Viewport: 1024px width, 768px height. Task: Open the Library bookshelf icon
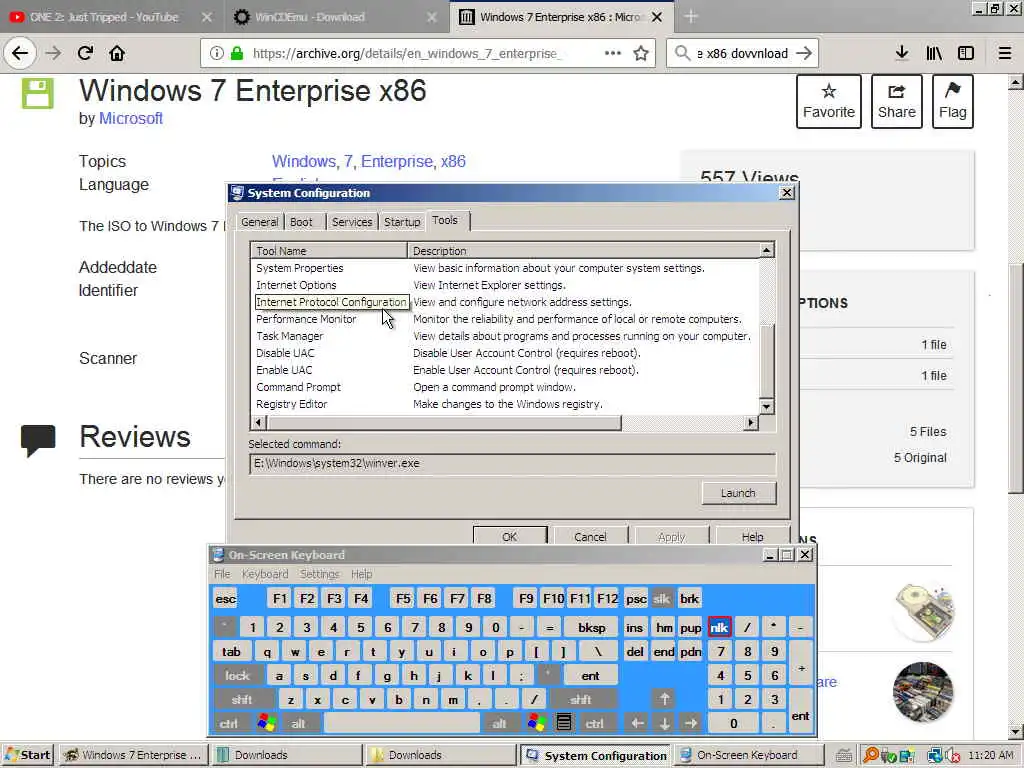click(934, 53)
